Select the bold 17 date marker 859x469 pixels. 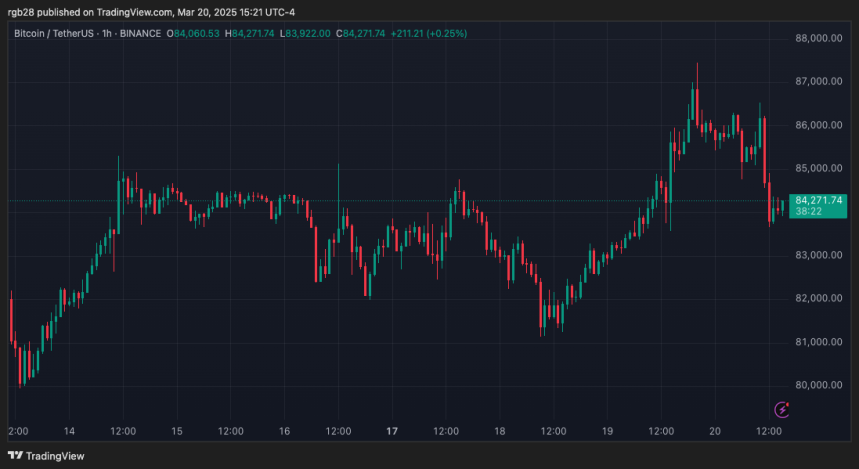point(392,431)
